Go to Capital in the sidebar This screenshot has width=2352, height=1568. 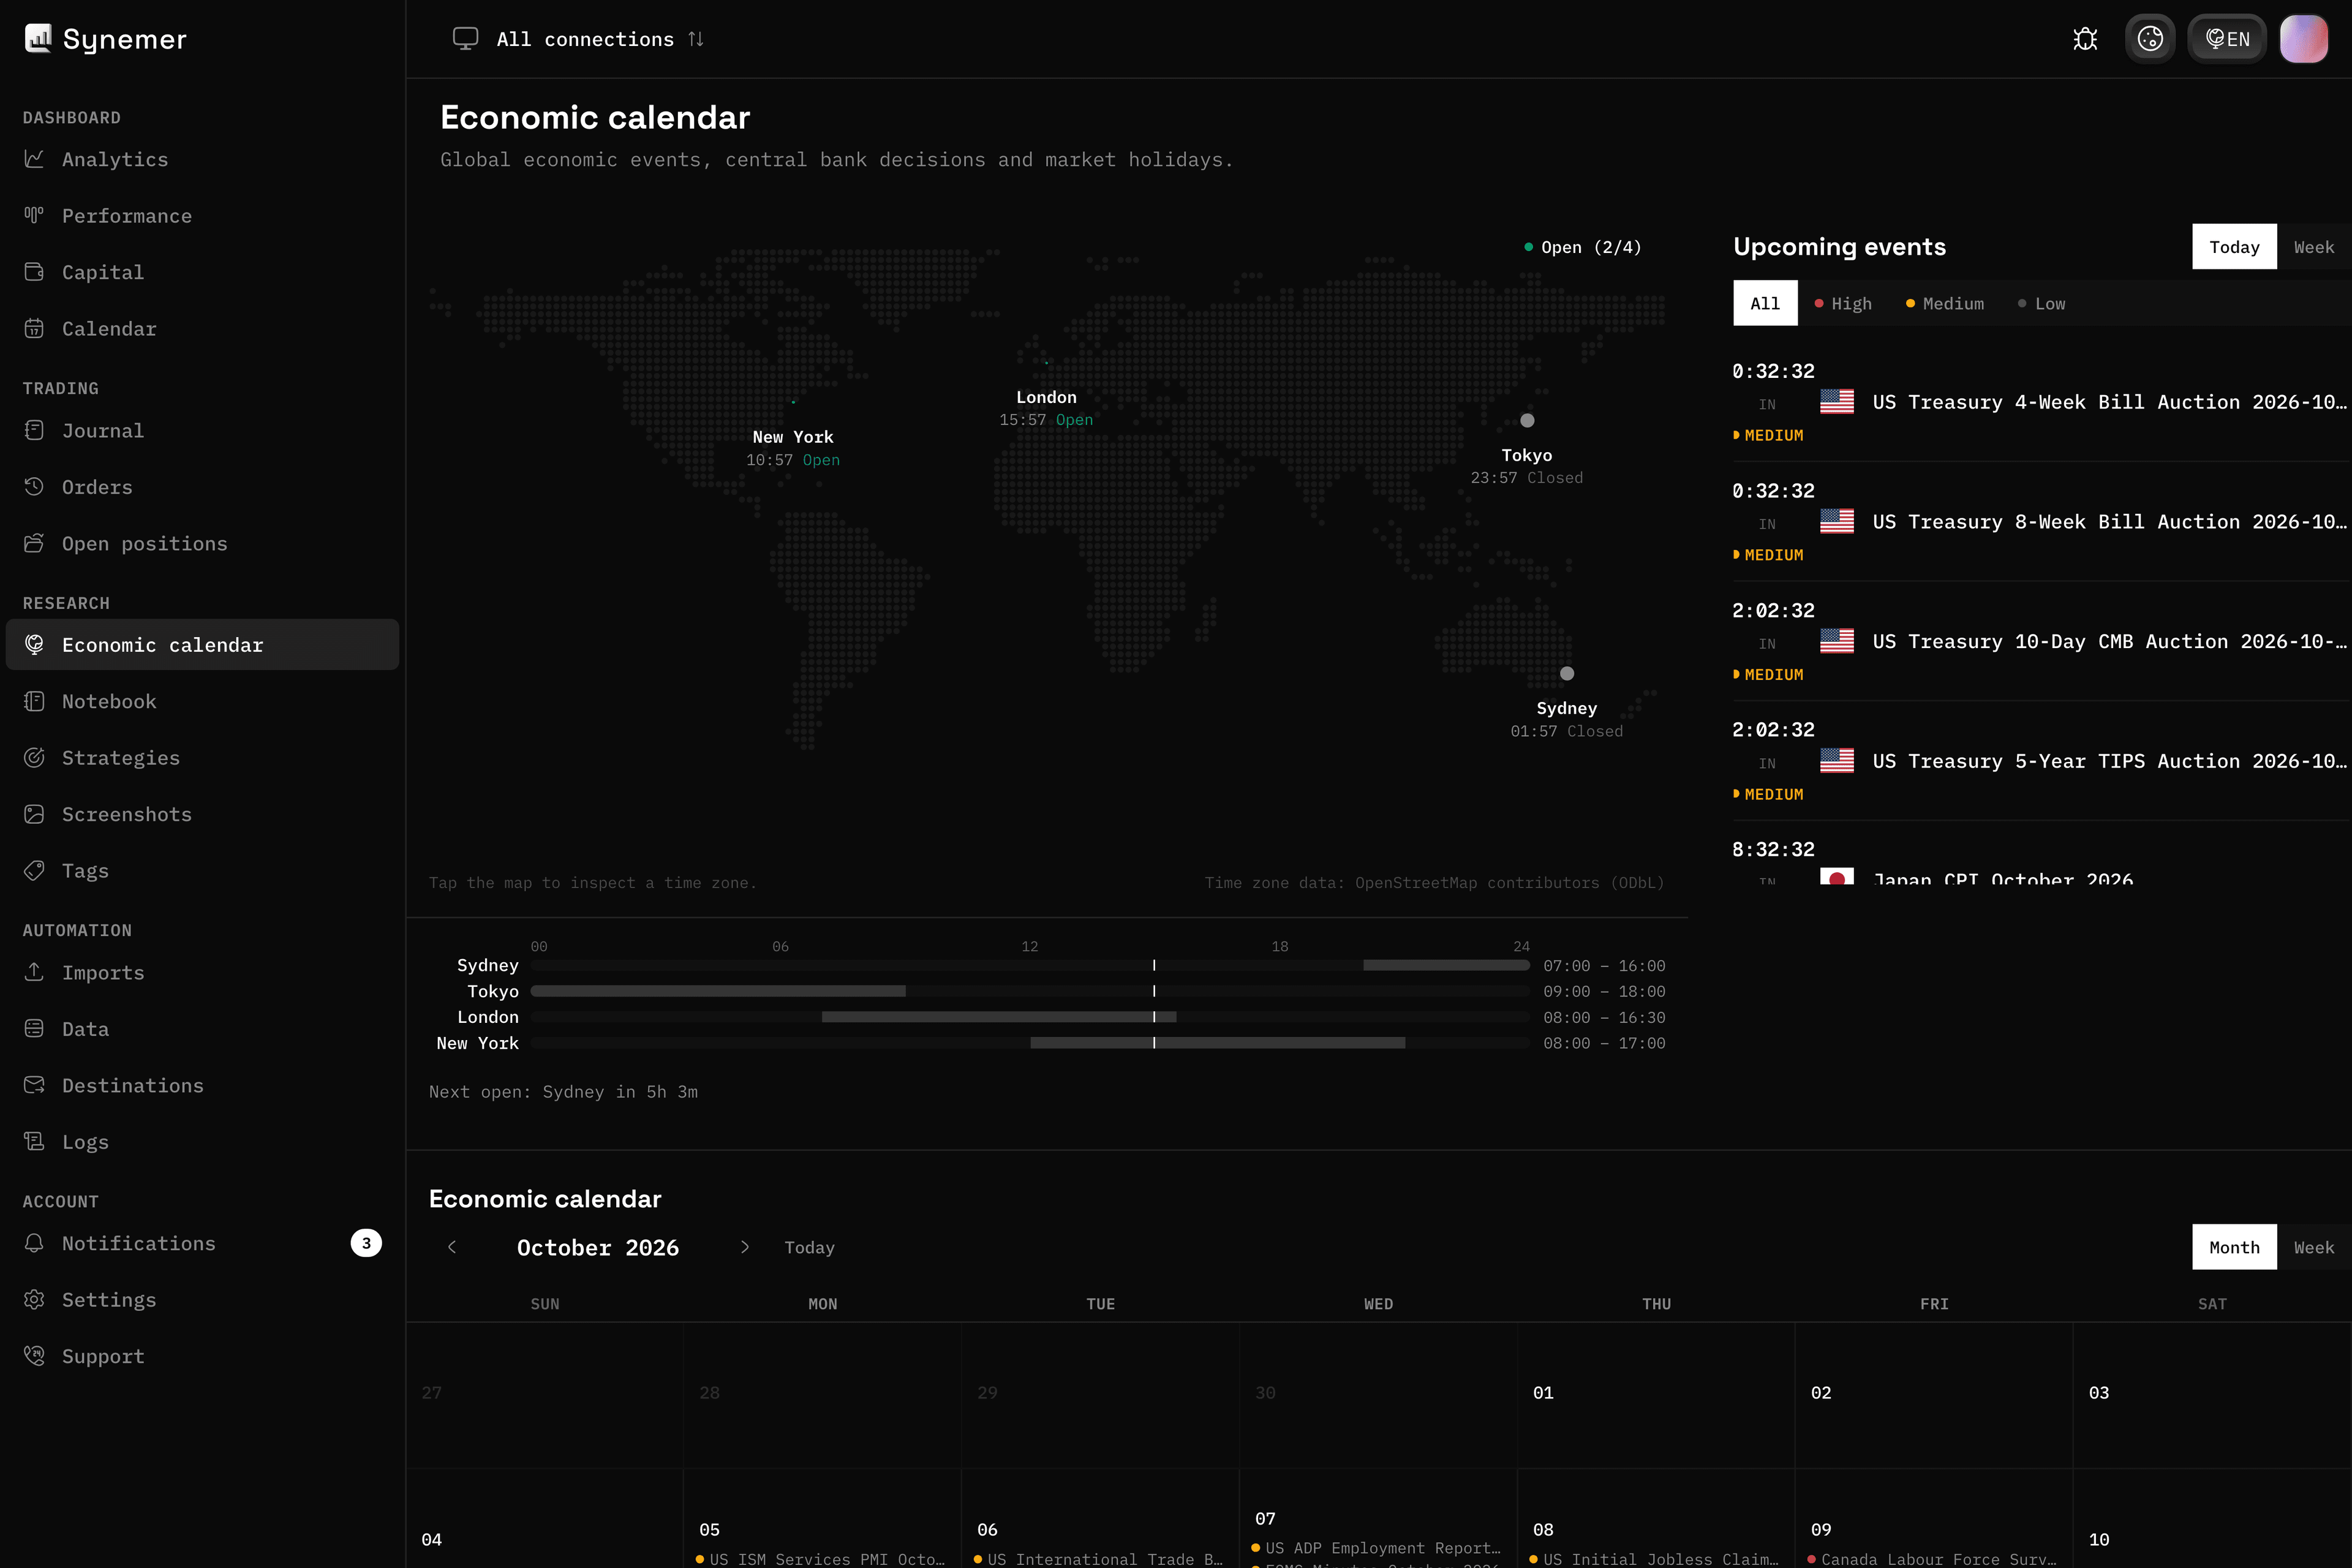[202, 272]
